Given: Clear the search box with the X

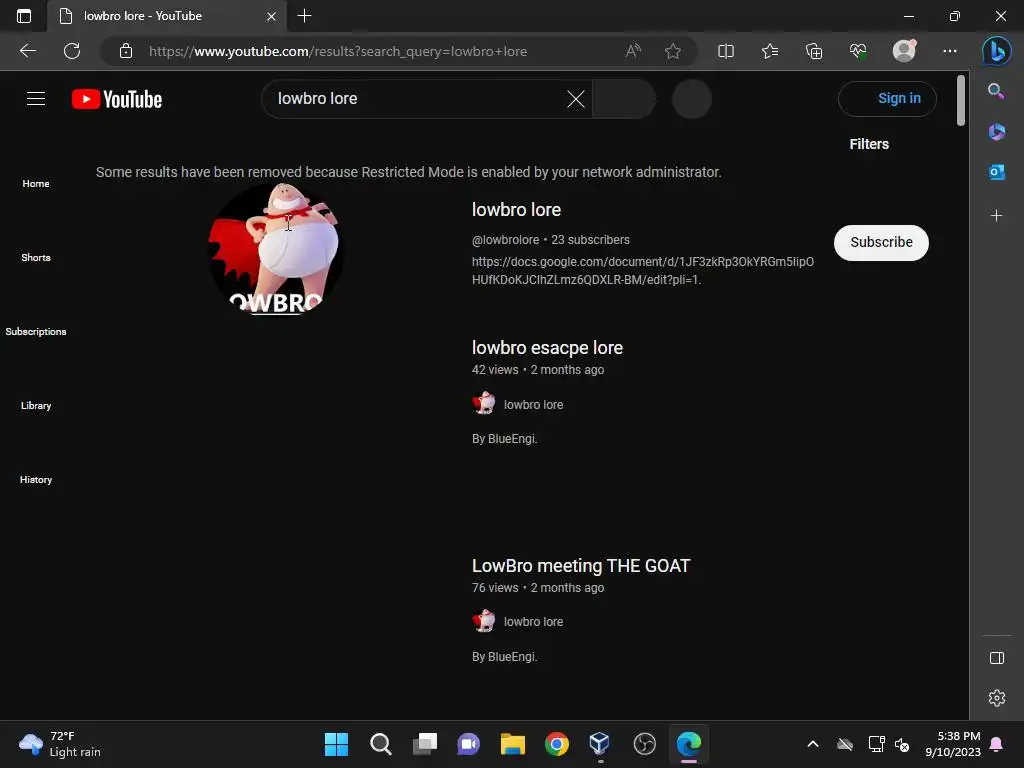Looking at the screenshot, I should point(575,99).
